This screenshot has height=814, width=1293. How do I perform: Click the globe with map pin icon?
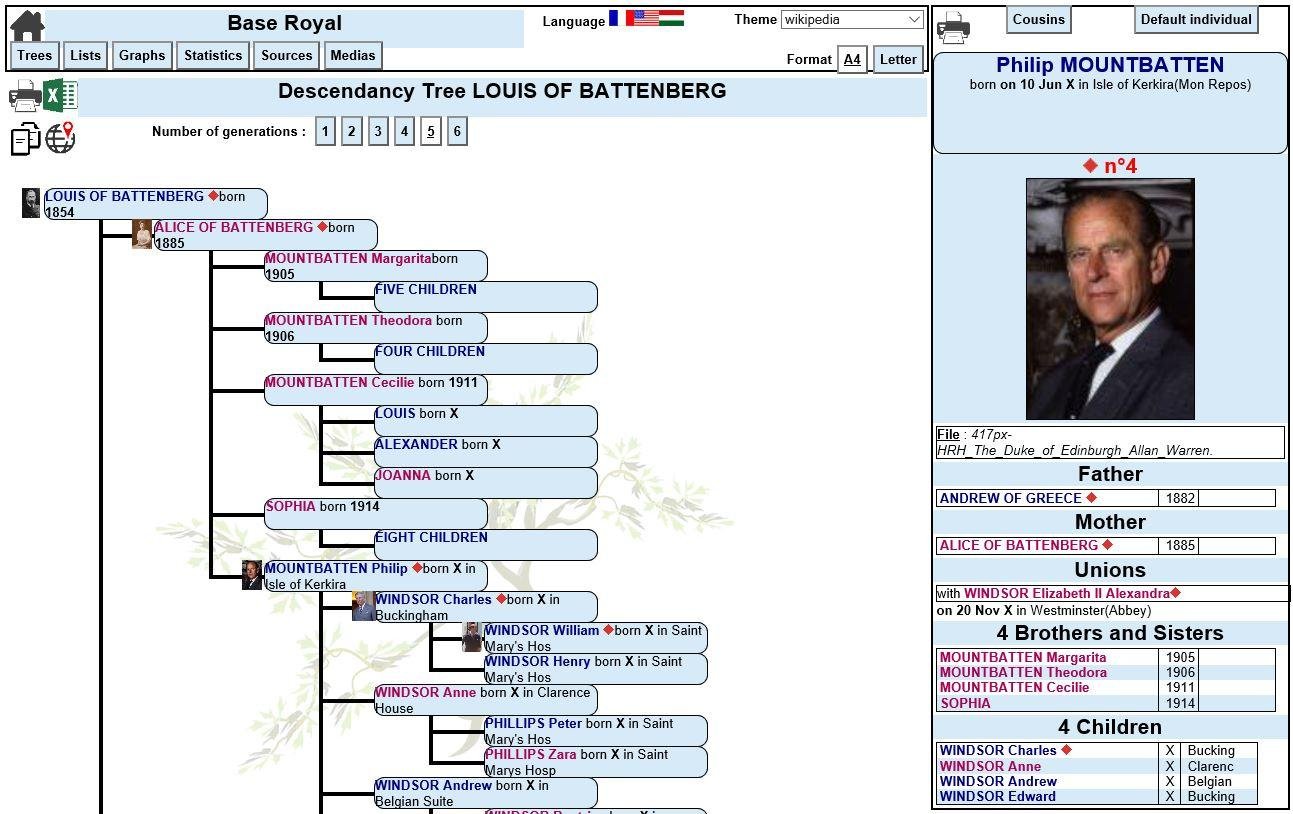tap(60, 139)
